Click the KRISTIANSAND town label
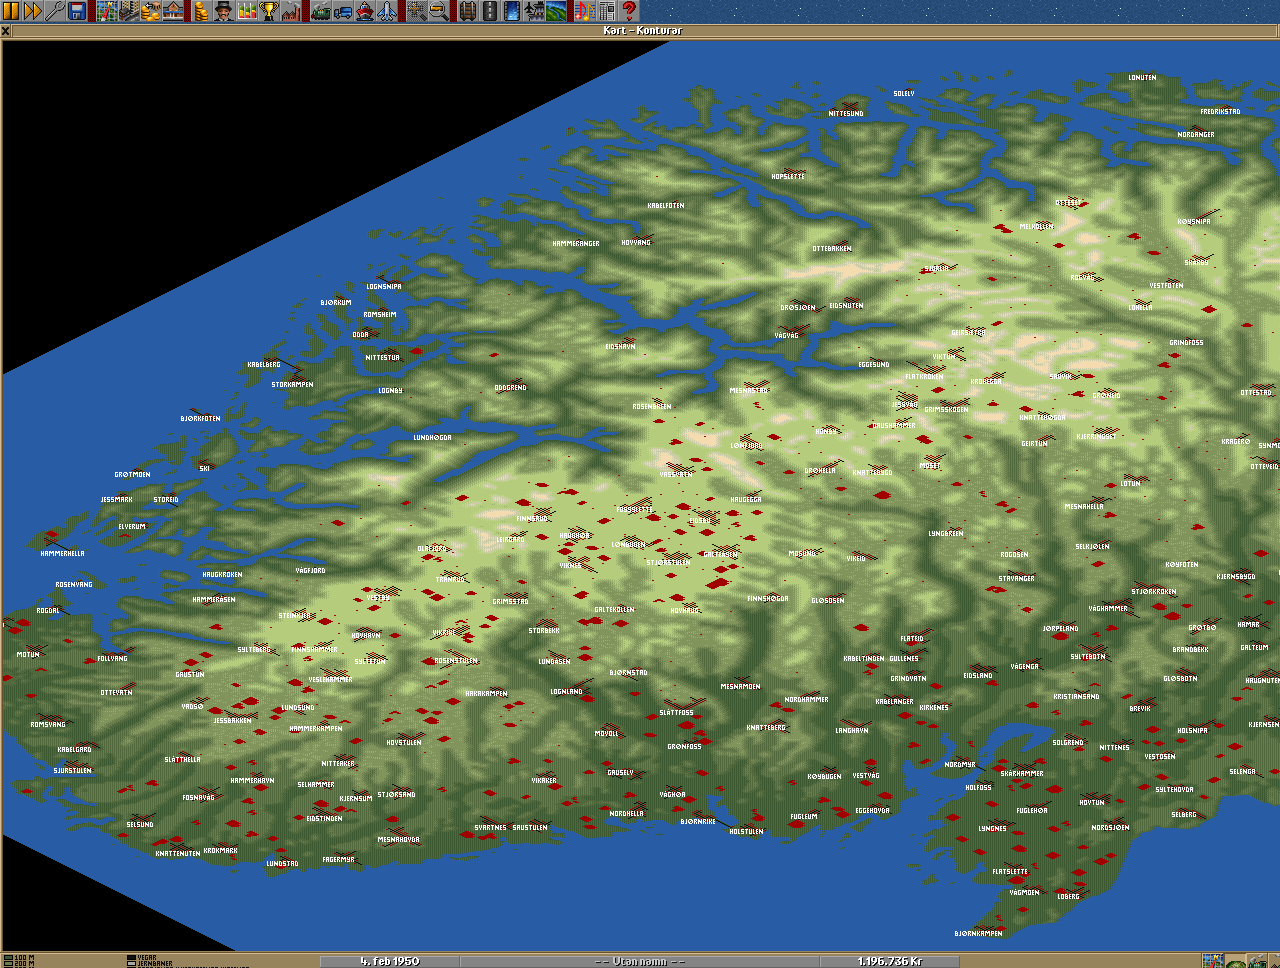Screen dimensions: 1280x968 [x=1076, y=696]
